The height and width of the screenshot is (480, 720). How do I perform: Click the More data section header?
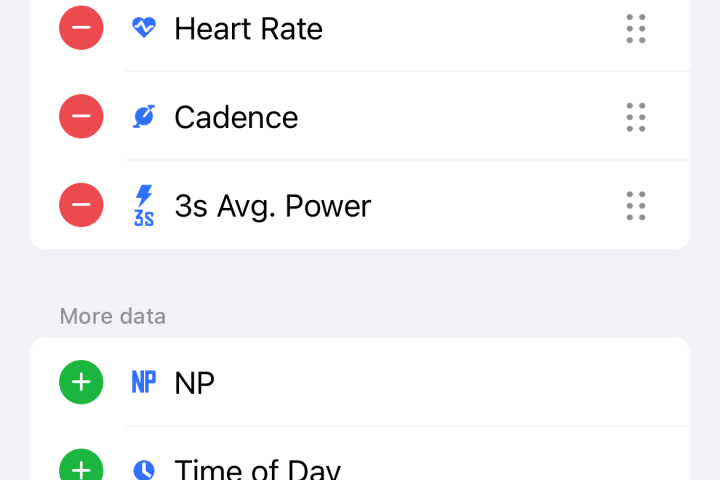pyautogui.click(x=112, y=316)
